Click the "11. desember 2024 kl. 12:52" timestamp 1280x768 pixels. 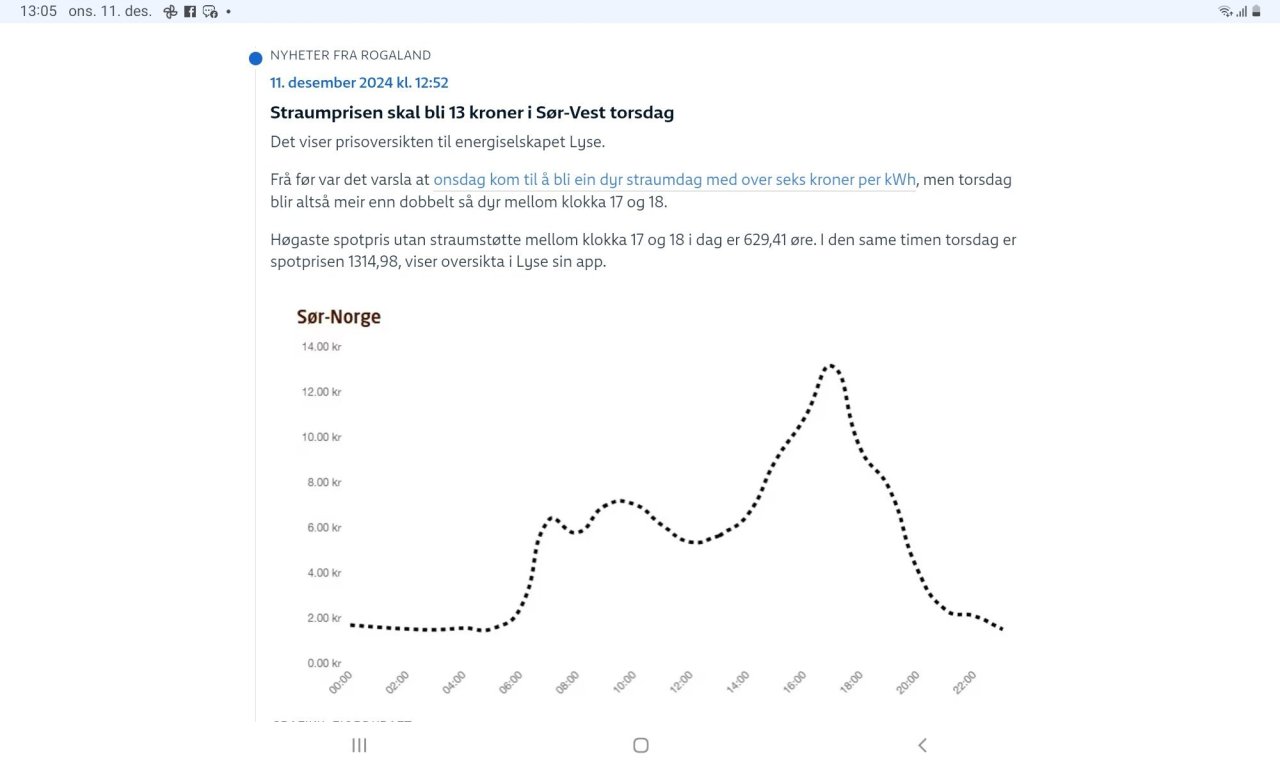click(359, 83)
